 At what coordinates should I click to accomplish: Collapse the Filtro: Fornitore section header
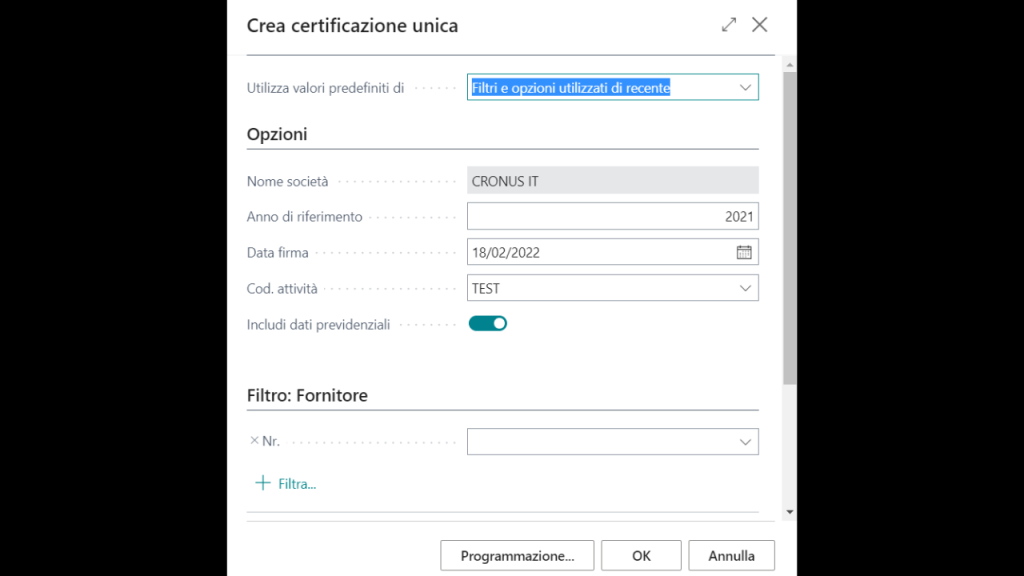[307, 396]
